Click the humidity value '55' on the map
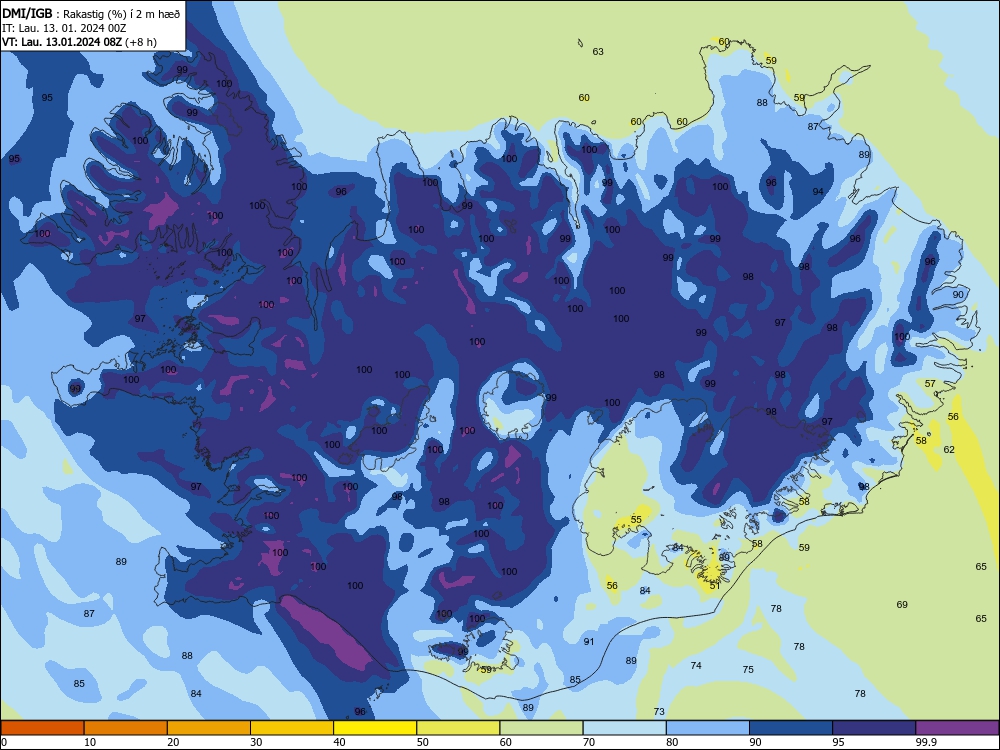This screenshot has width=1000, height=750. pyautogui.click(x=636, y=520)
